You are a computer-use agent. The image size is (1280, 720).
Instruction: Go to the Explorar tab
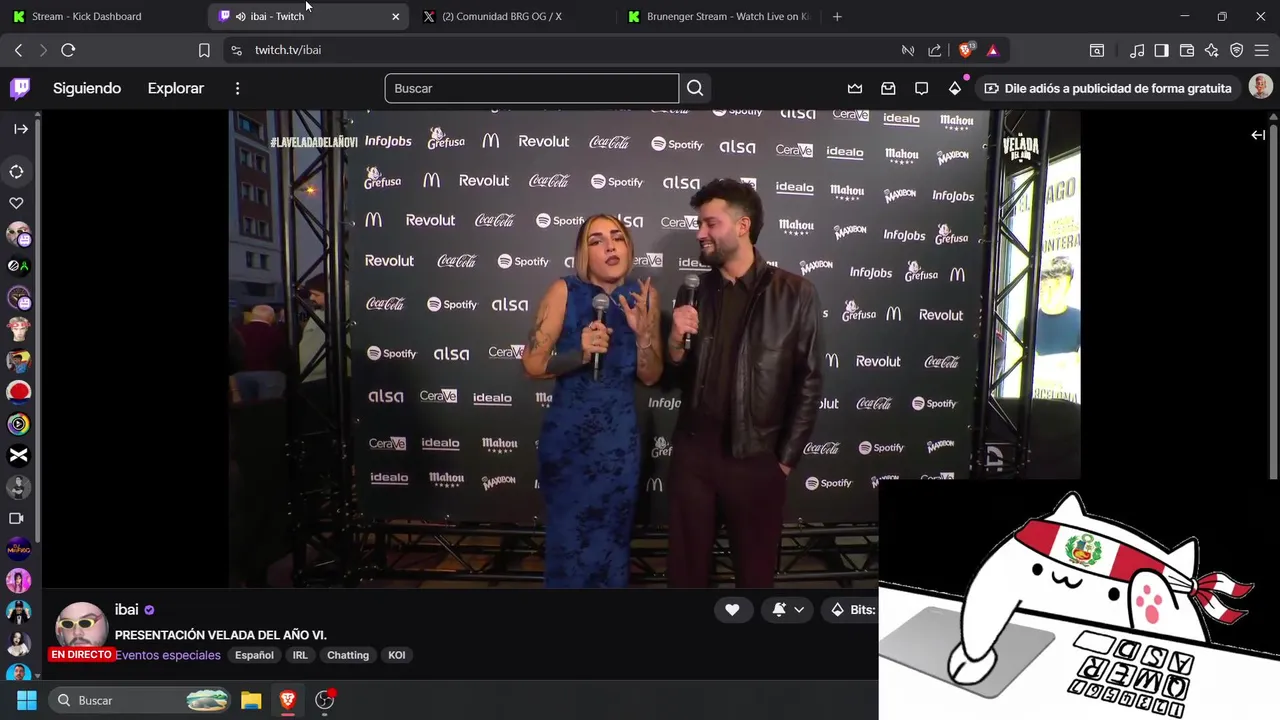[x=176, y=88]
